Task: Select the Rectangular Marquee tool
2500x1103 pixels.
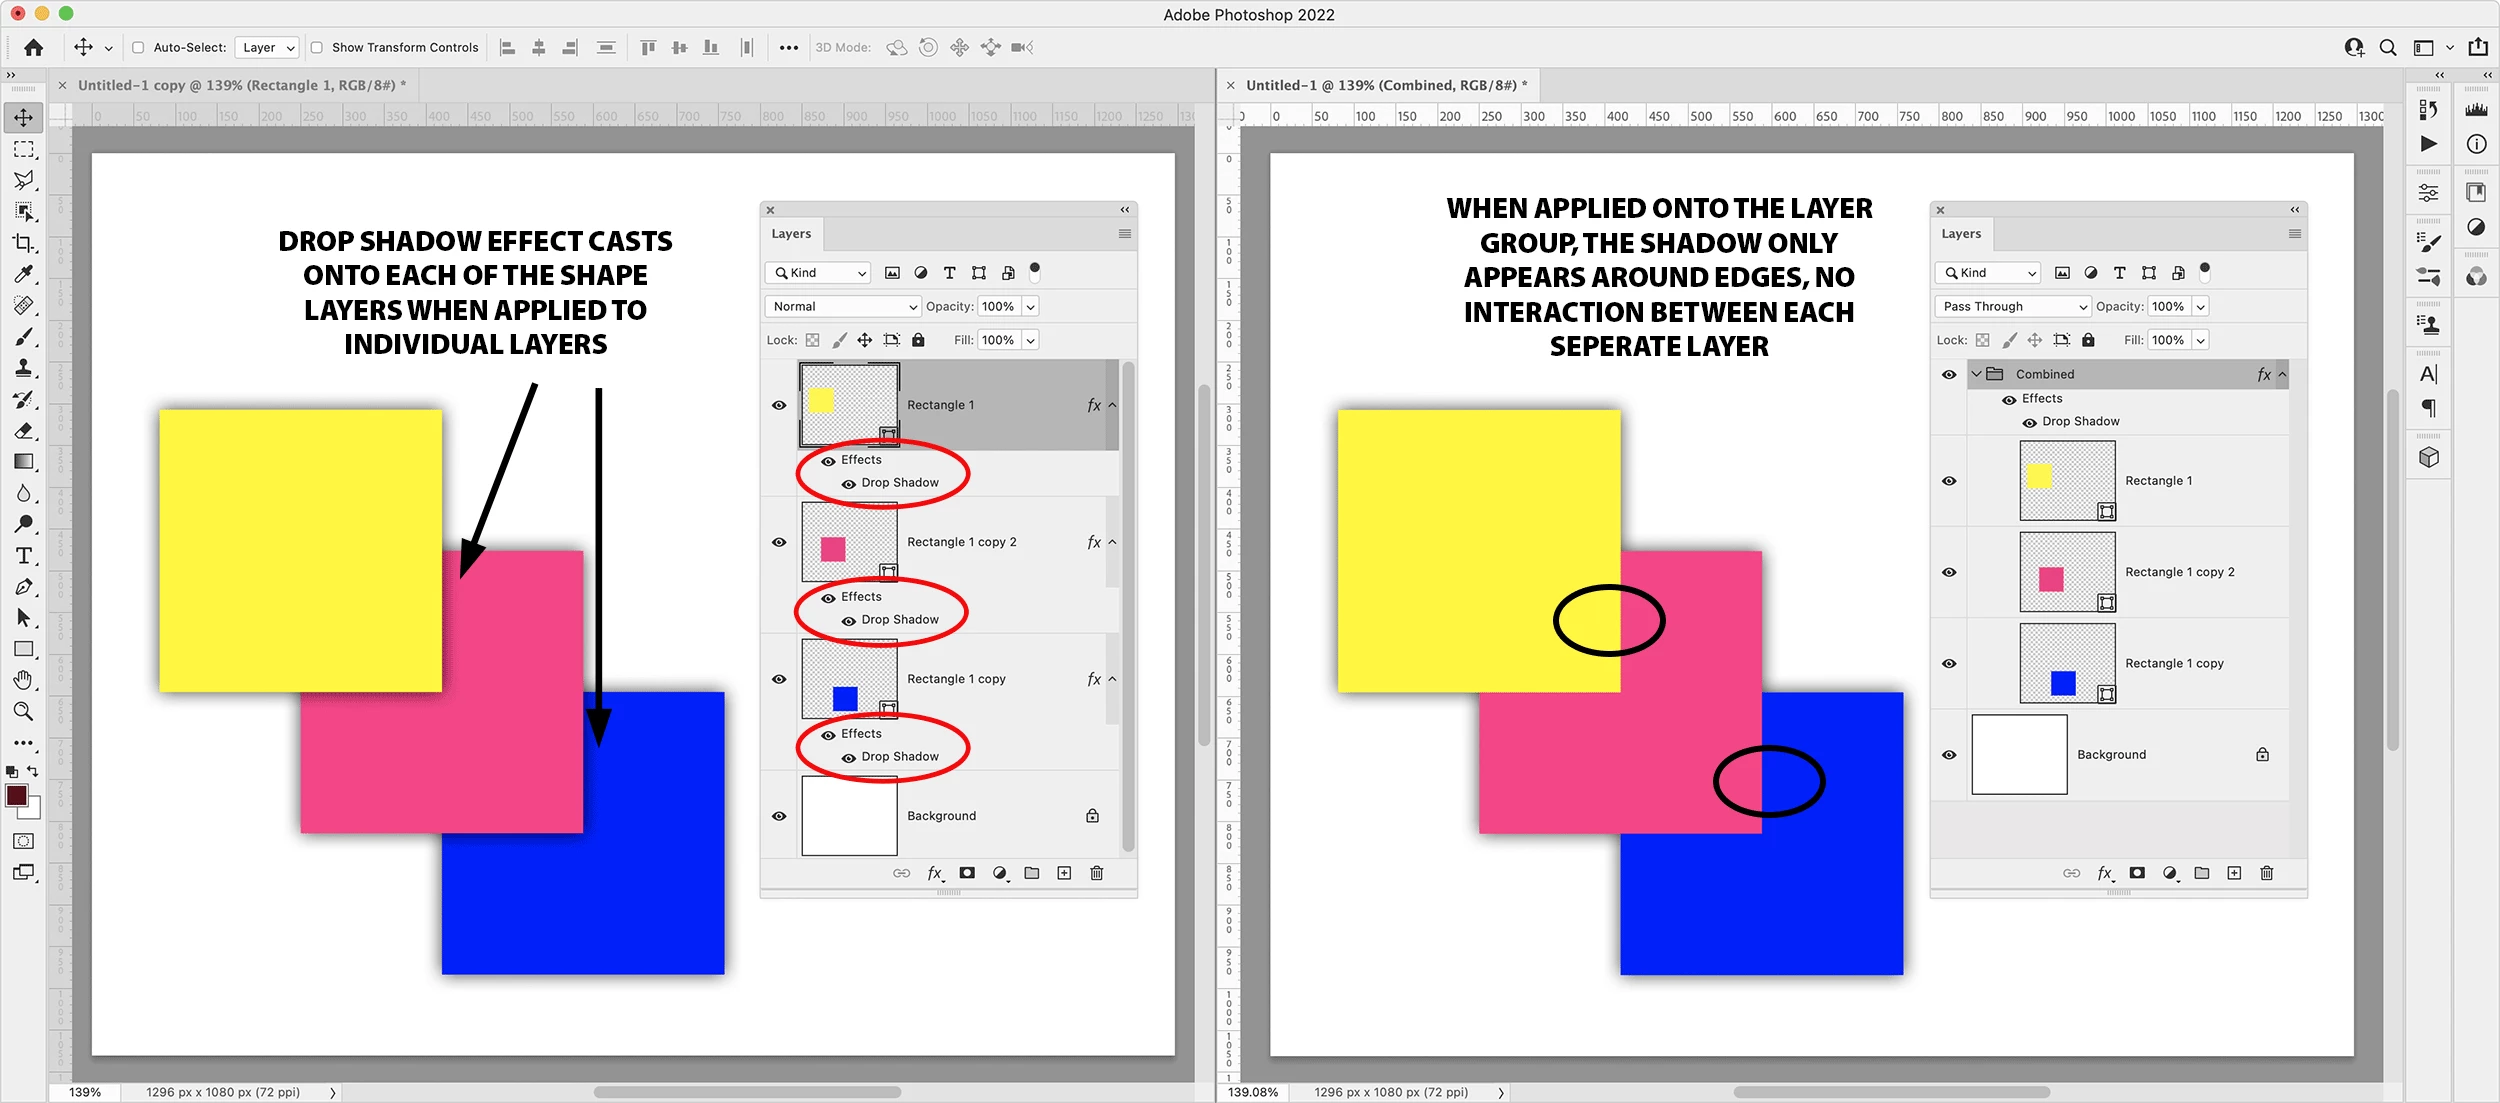Action: click(x=23, y=149)
